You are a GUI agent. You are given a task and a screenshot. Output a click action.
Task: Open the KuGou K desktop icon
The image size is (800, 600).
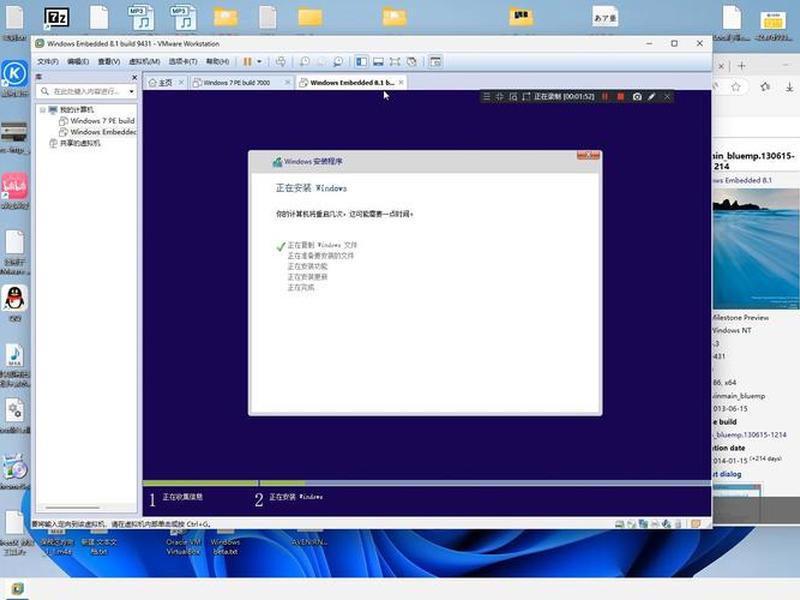pos(14,74)
